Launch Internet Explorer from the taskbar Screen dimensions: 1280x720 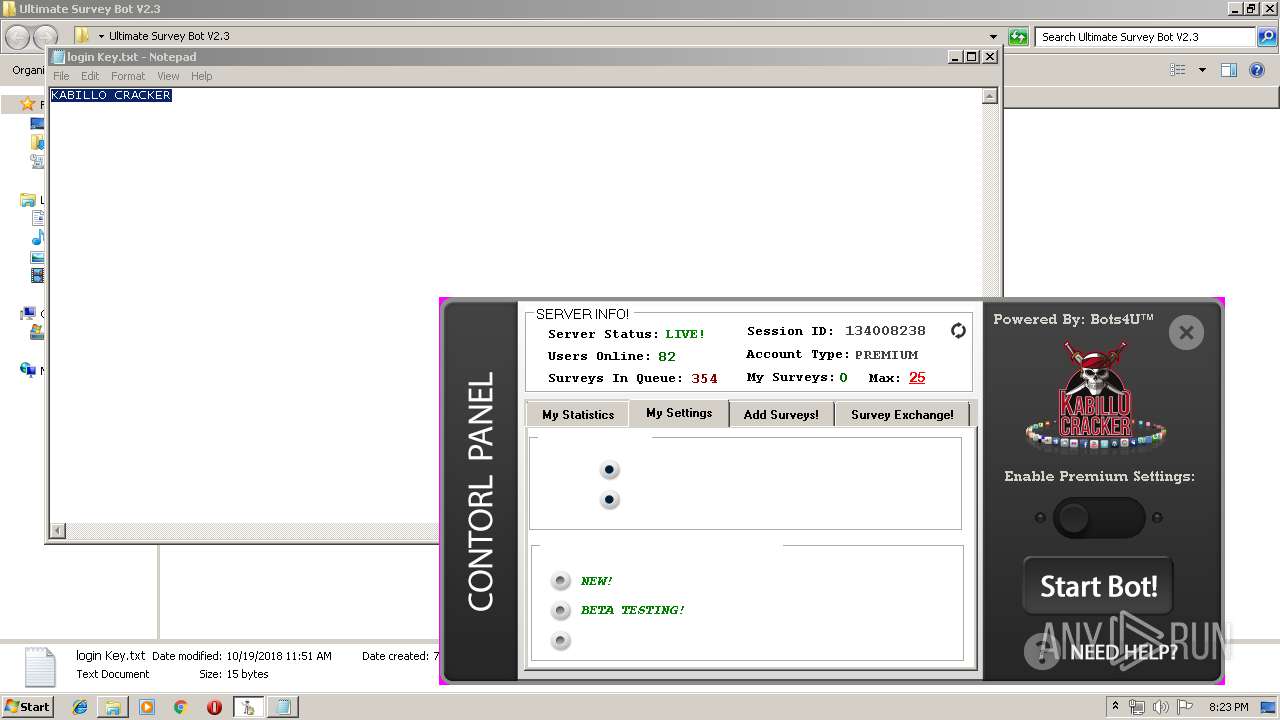pos(80,707)
